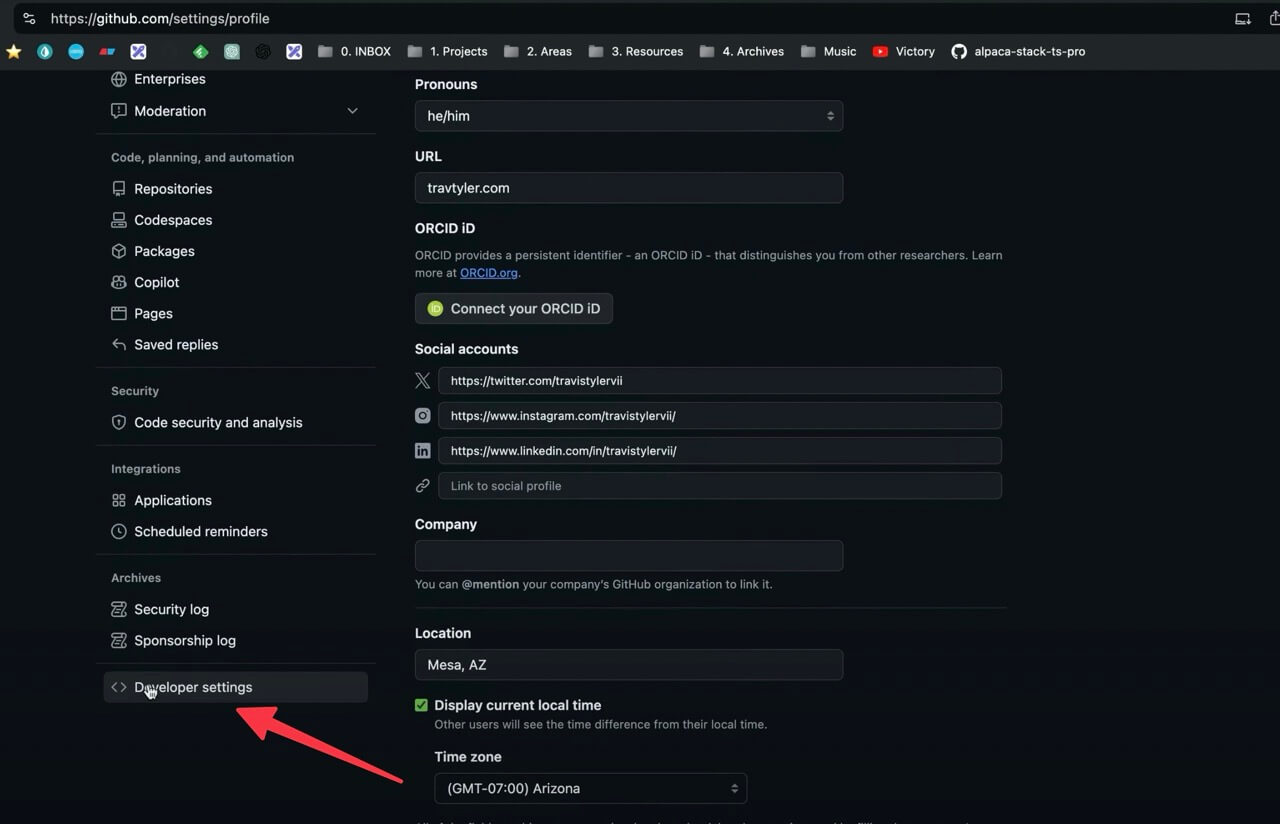Click the empty Company input field
The width and height of the screenshot is (1280, 824).
[628, 555]
